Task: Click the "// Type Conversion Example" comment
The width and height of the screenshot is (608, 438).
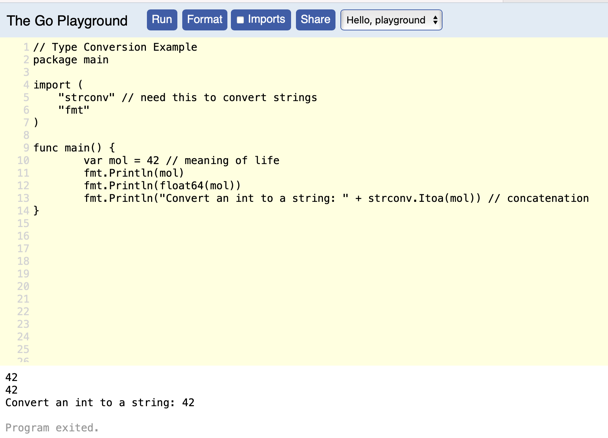Action: click(x=115, y=47)
